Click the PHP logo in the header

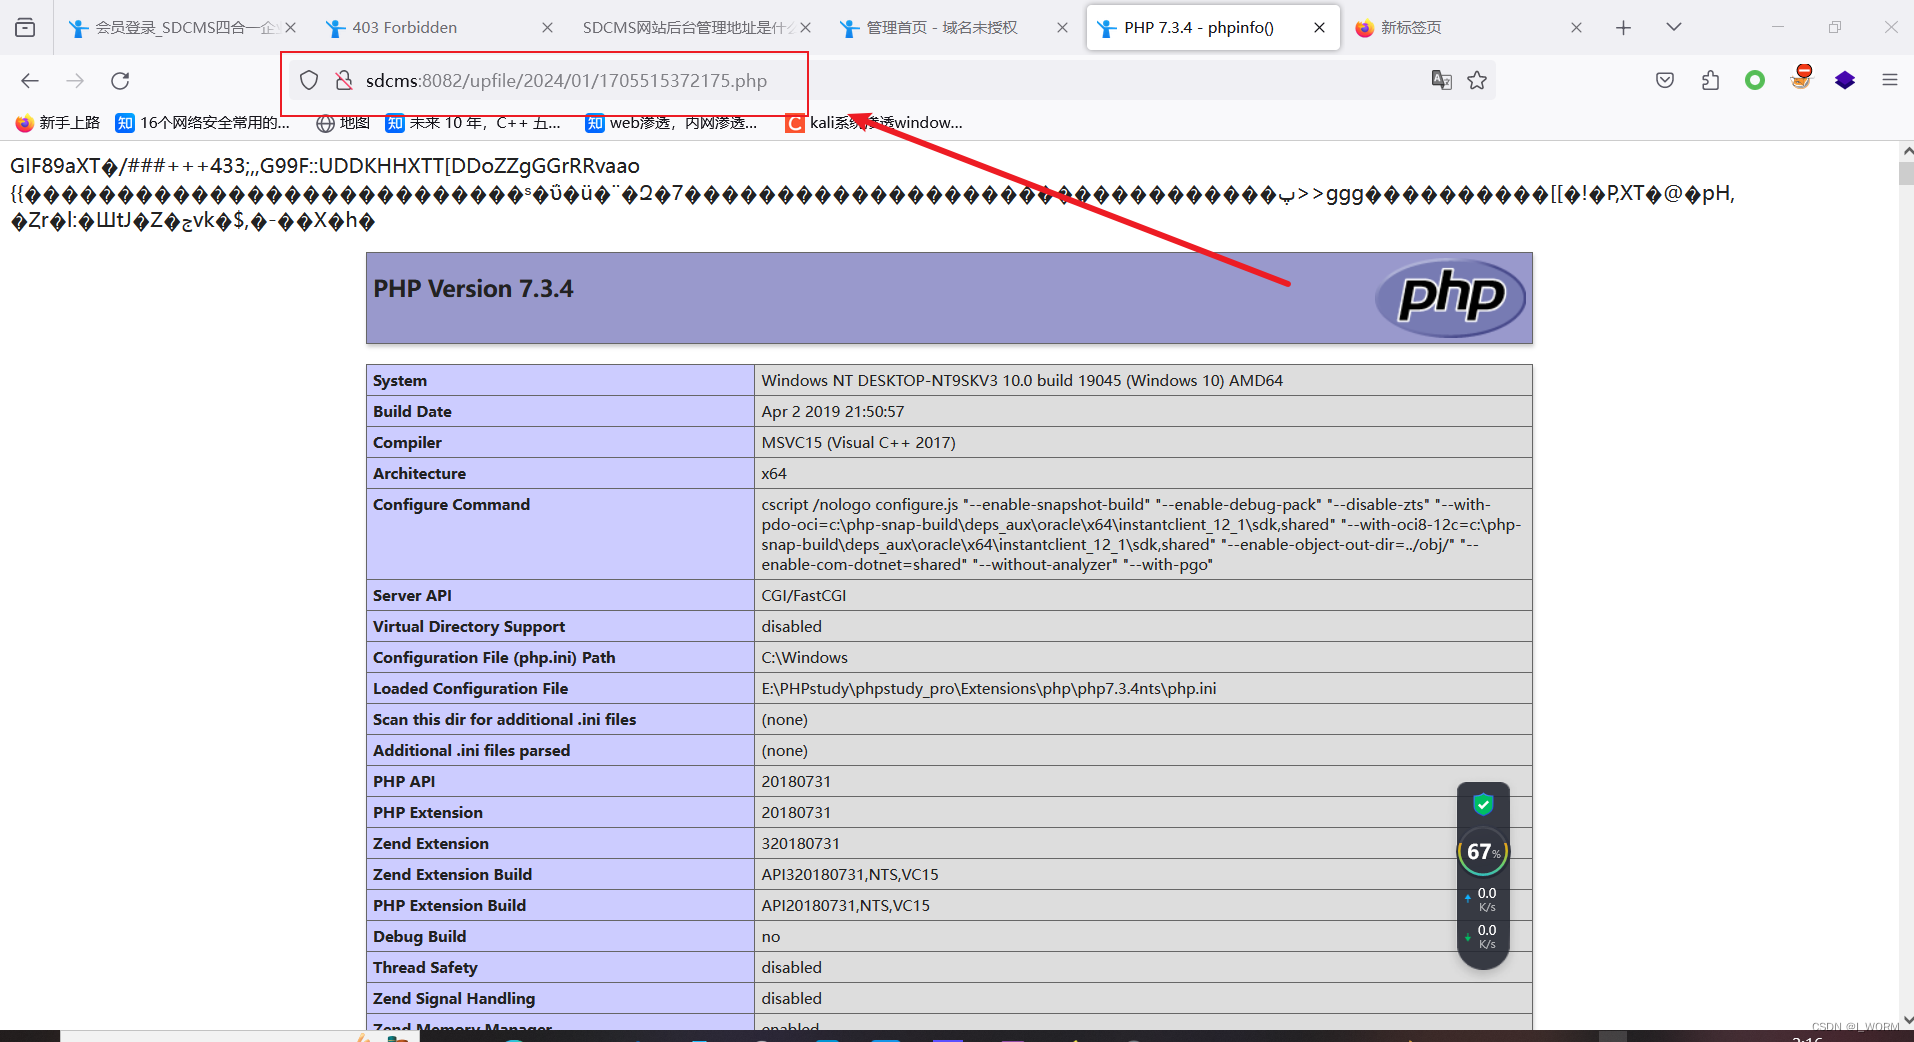click(x=1450, y=297)
